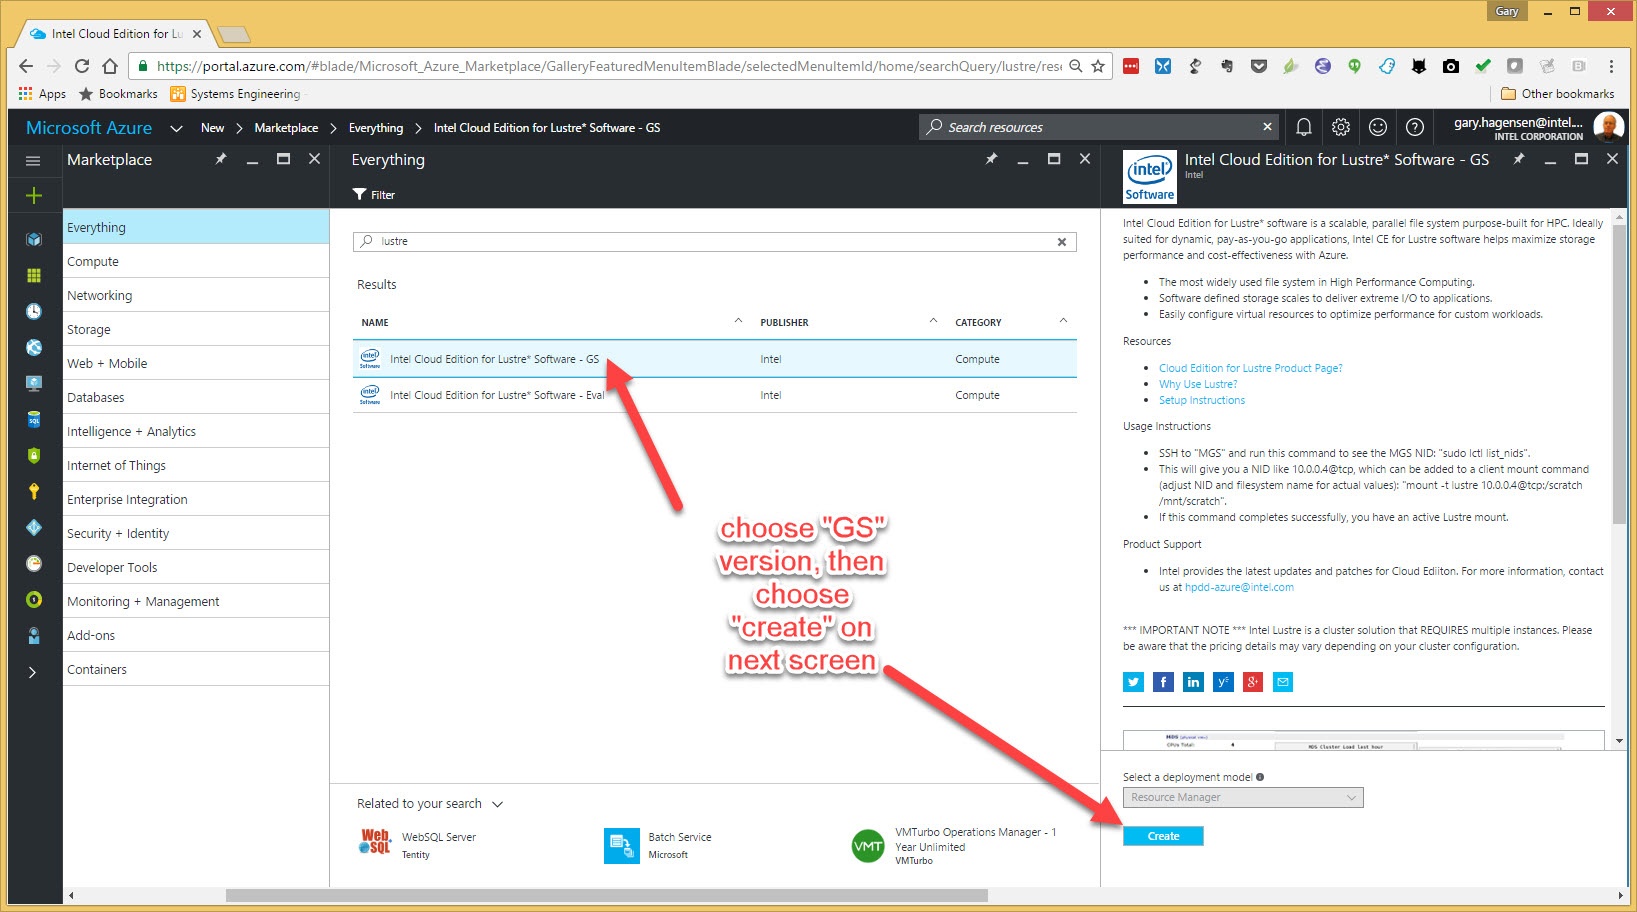
Task: Open the gary.hagensen account menu
Action: click(1538, 128)
